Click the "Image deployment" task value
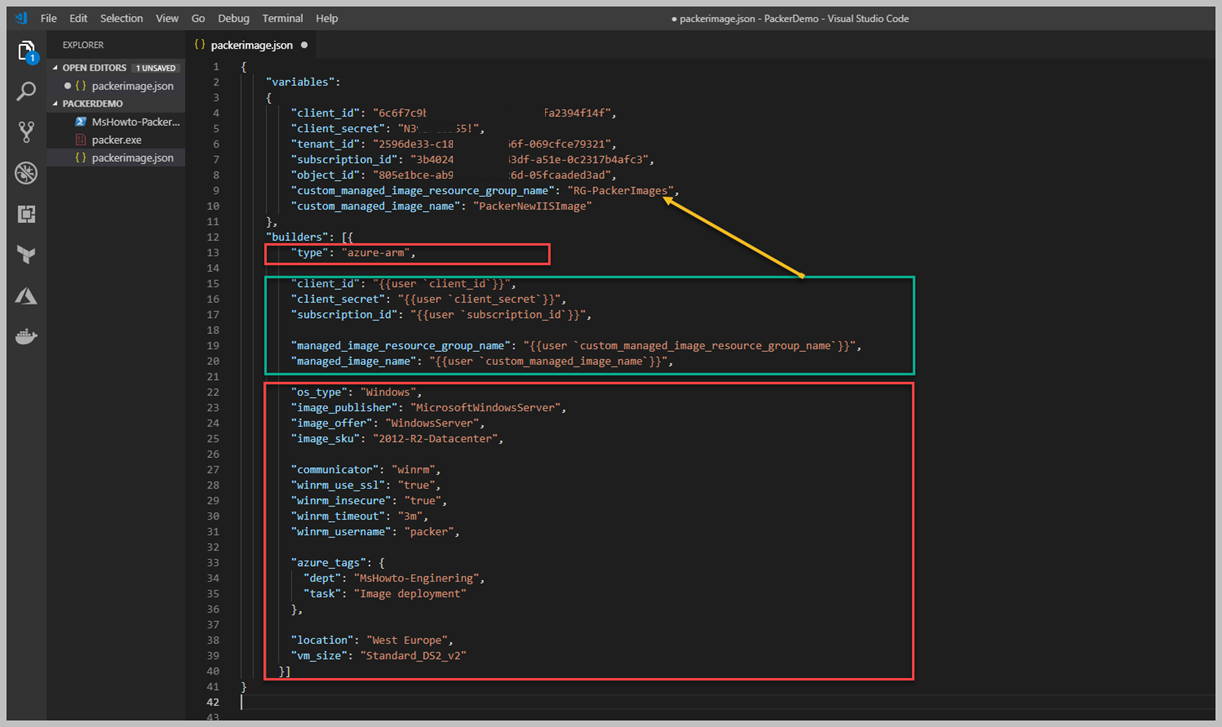This screenshot has width=1222, height=727. (411, 594)
